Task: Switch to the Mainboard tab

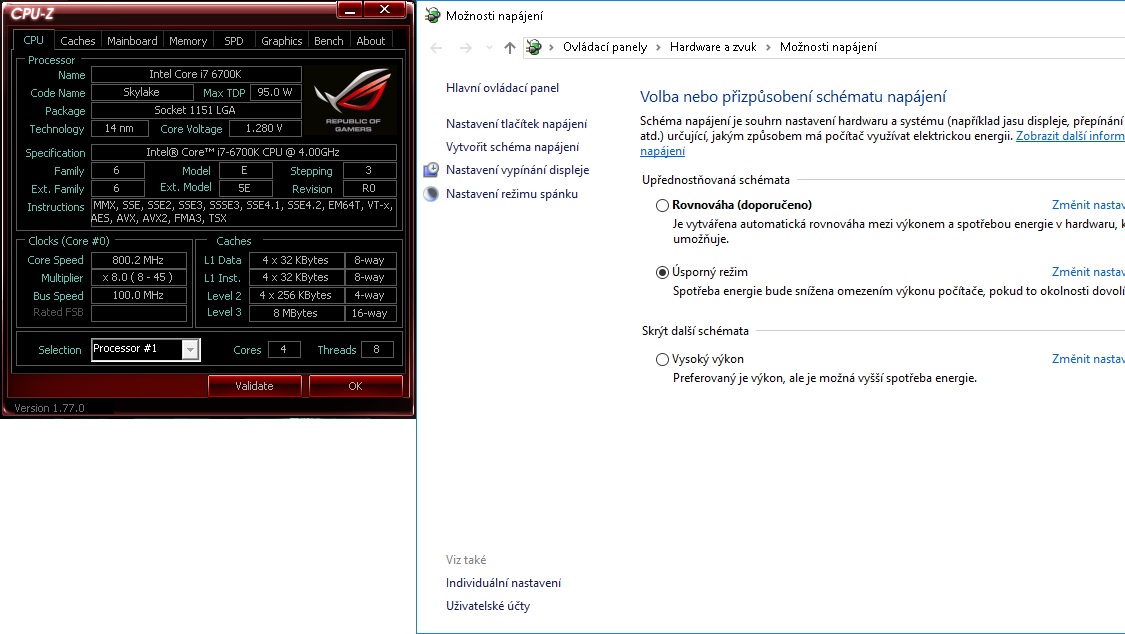Action: point(132,41)
